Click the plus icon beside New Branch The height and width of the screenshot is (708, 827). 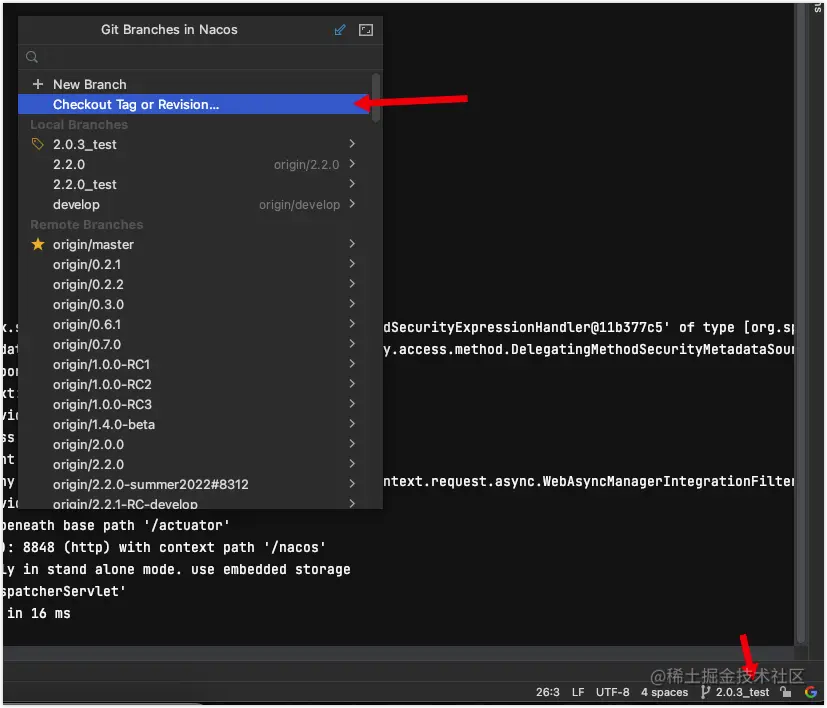pyautogui.click(x=37, y=84)
